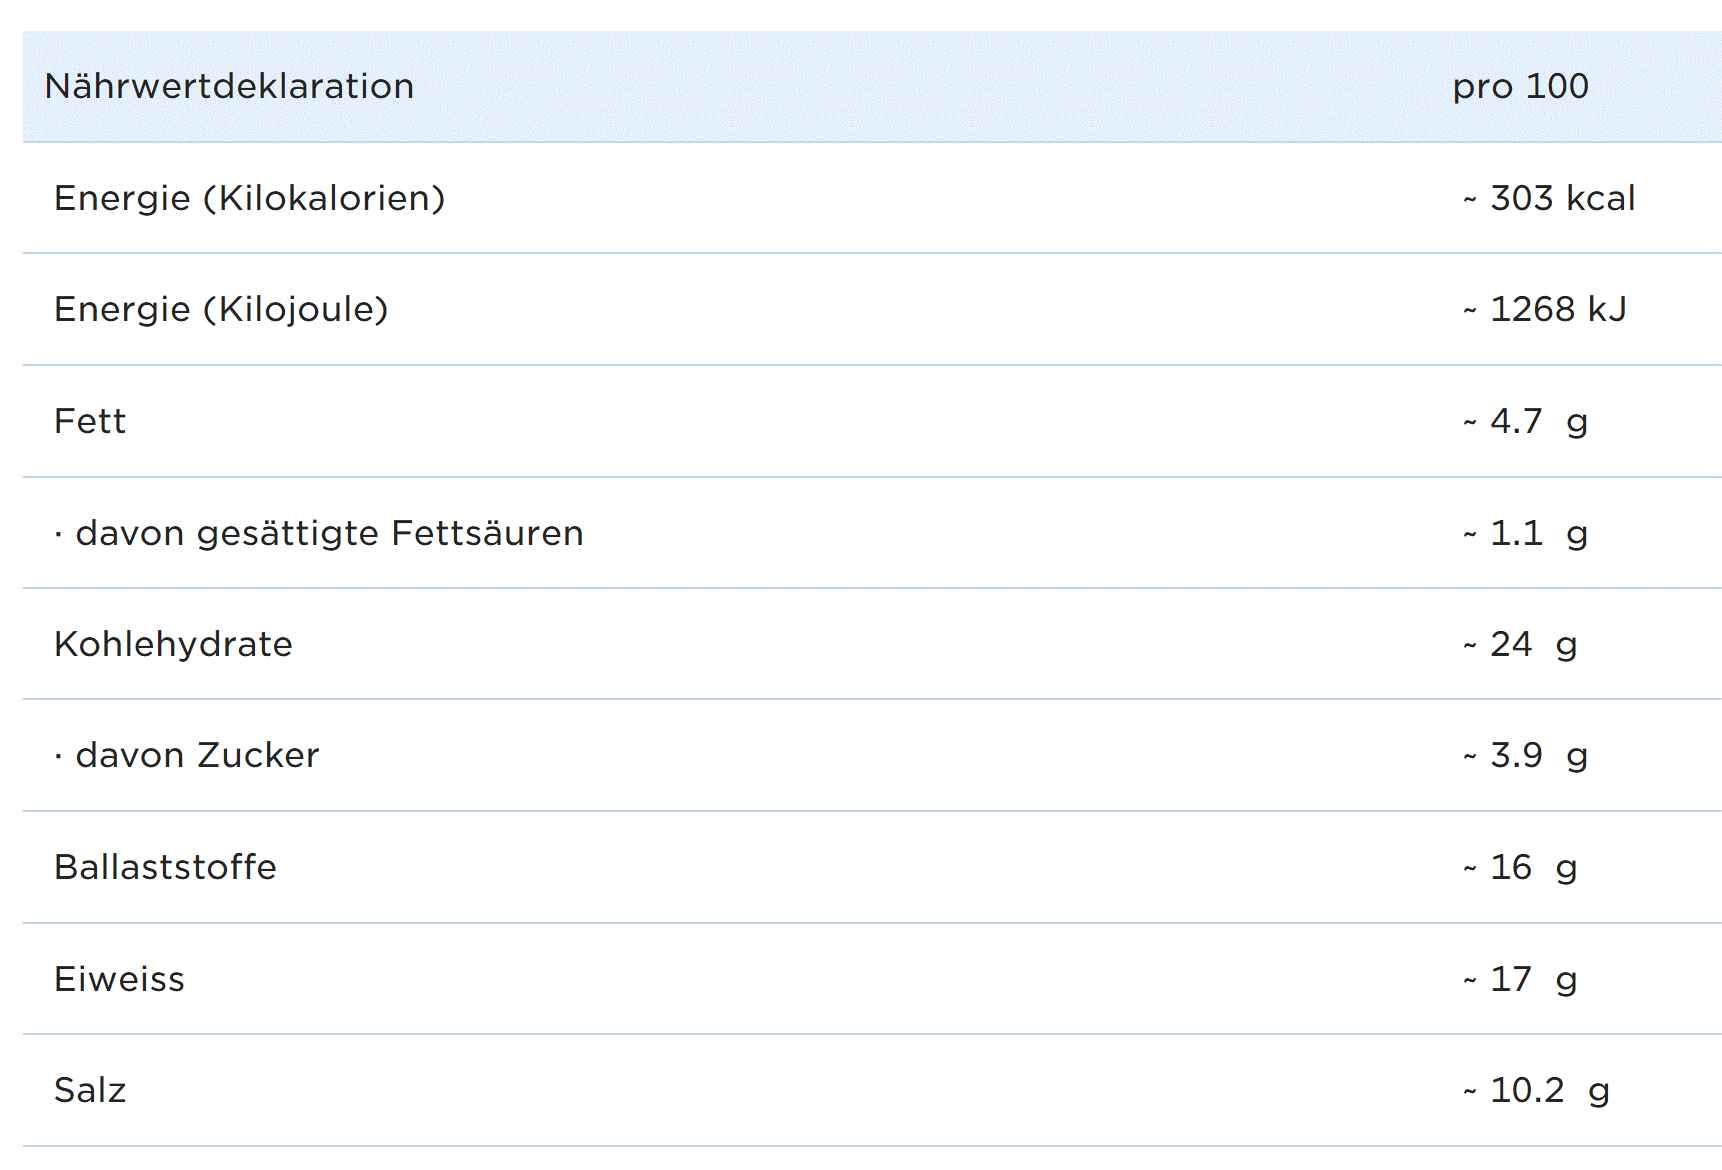
Task: Select the Energie (Kilojoule) row label
Action: click(221, 310)
